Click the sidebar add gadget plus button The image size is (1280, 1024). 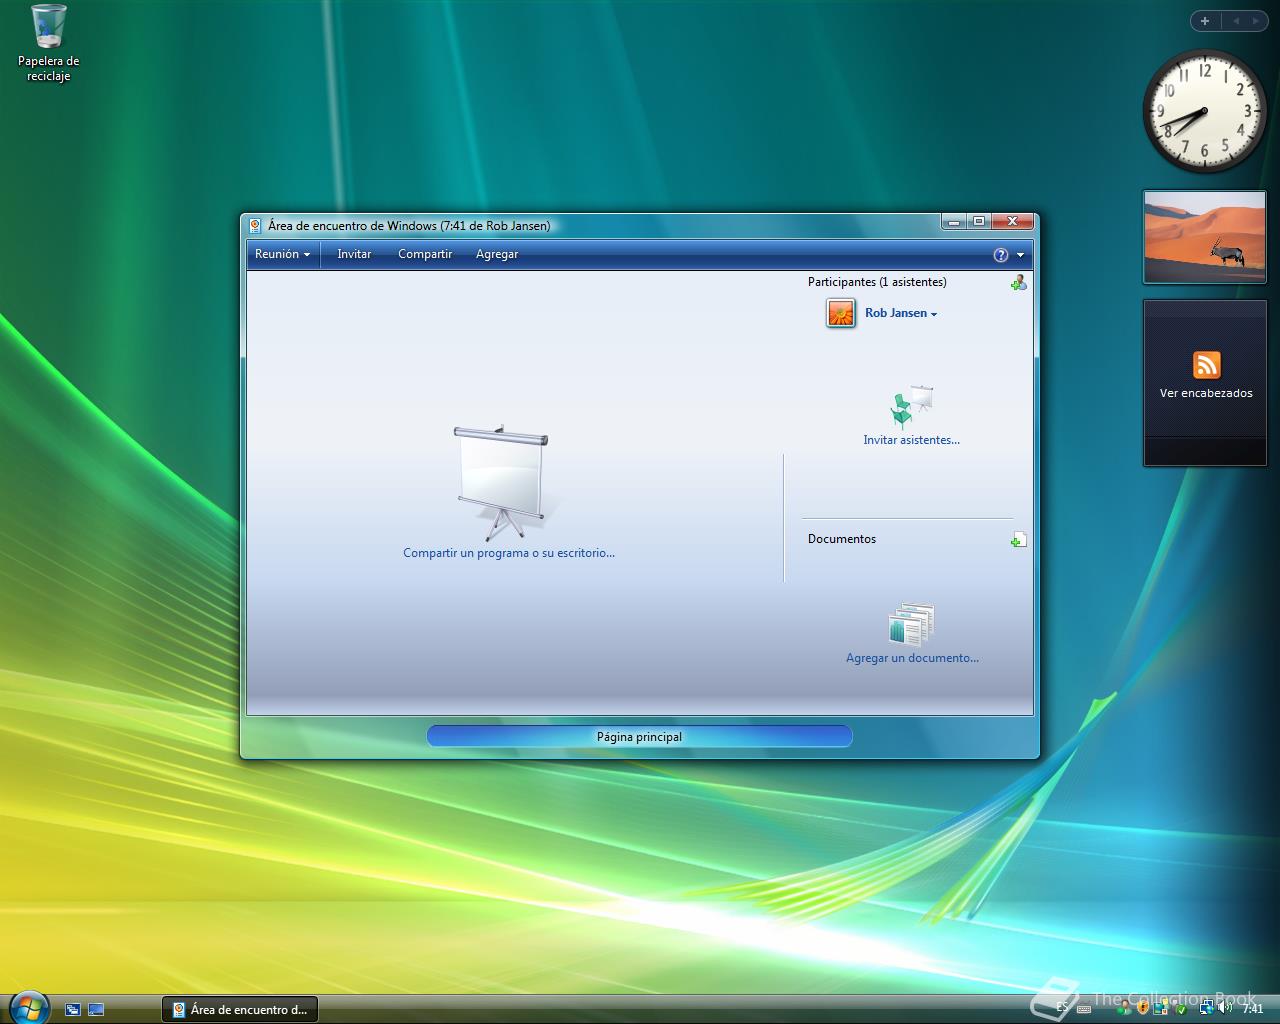(x=1205, y=21)
